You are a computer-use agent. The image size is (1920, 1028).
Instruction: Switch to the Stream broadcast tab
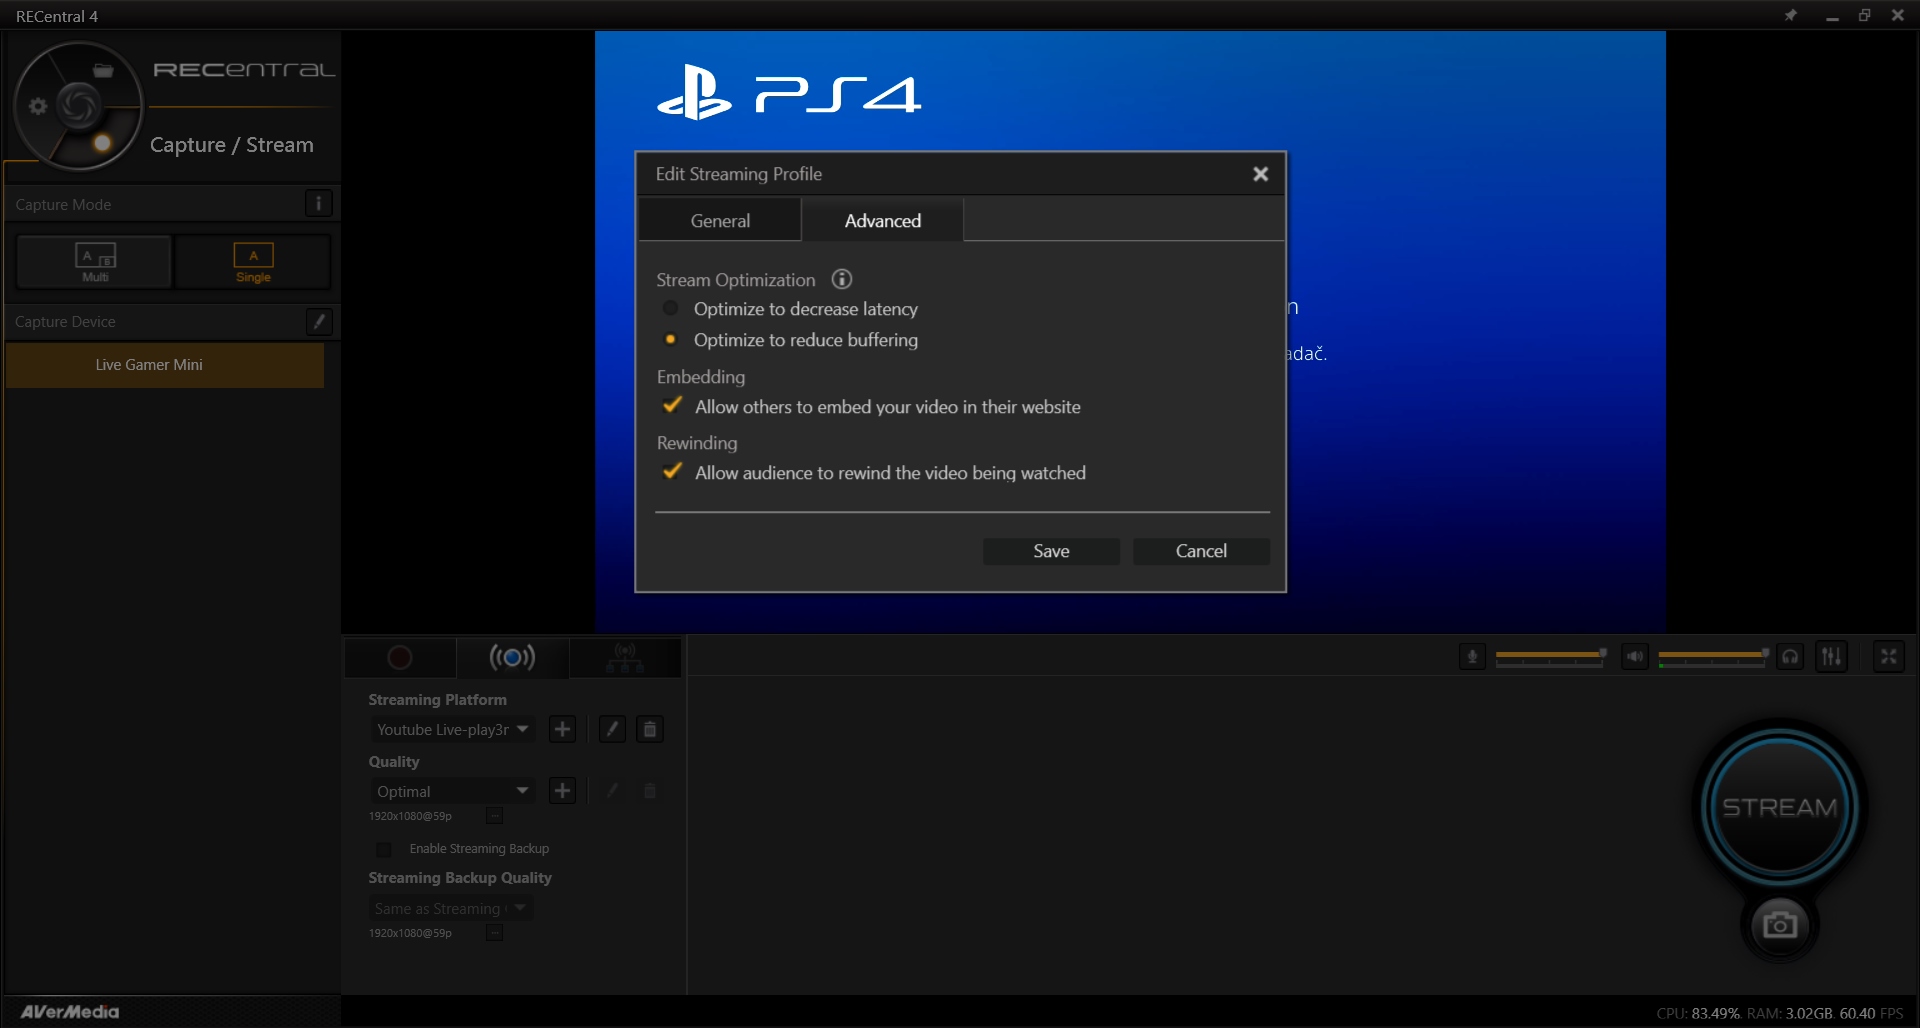(x=512, y=657)
